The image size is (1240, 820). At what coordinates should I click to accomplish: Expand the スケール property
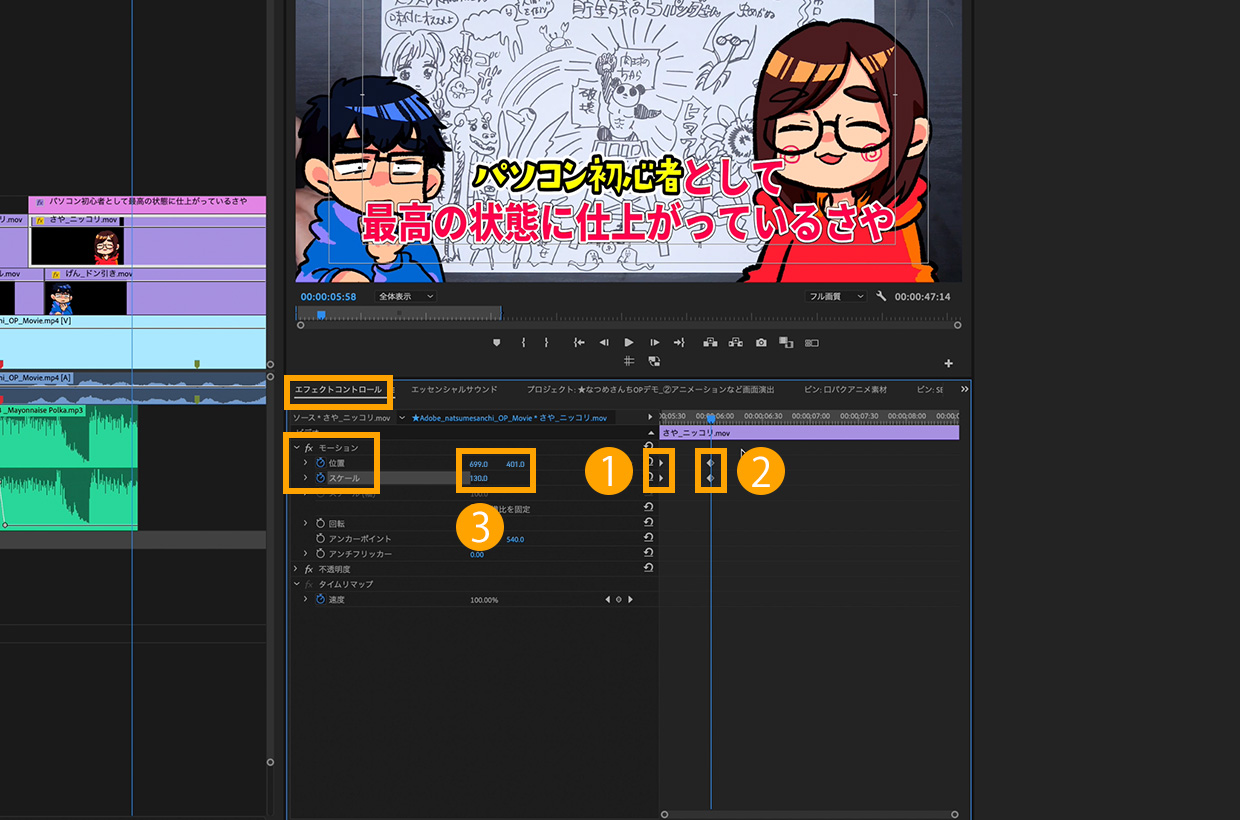[306, 478]
